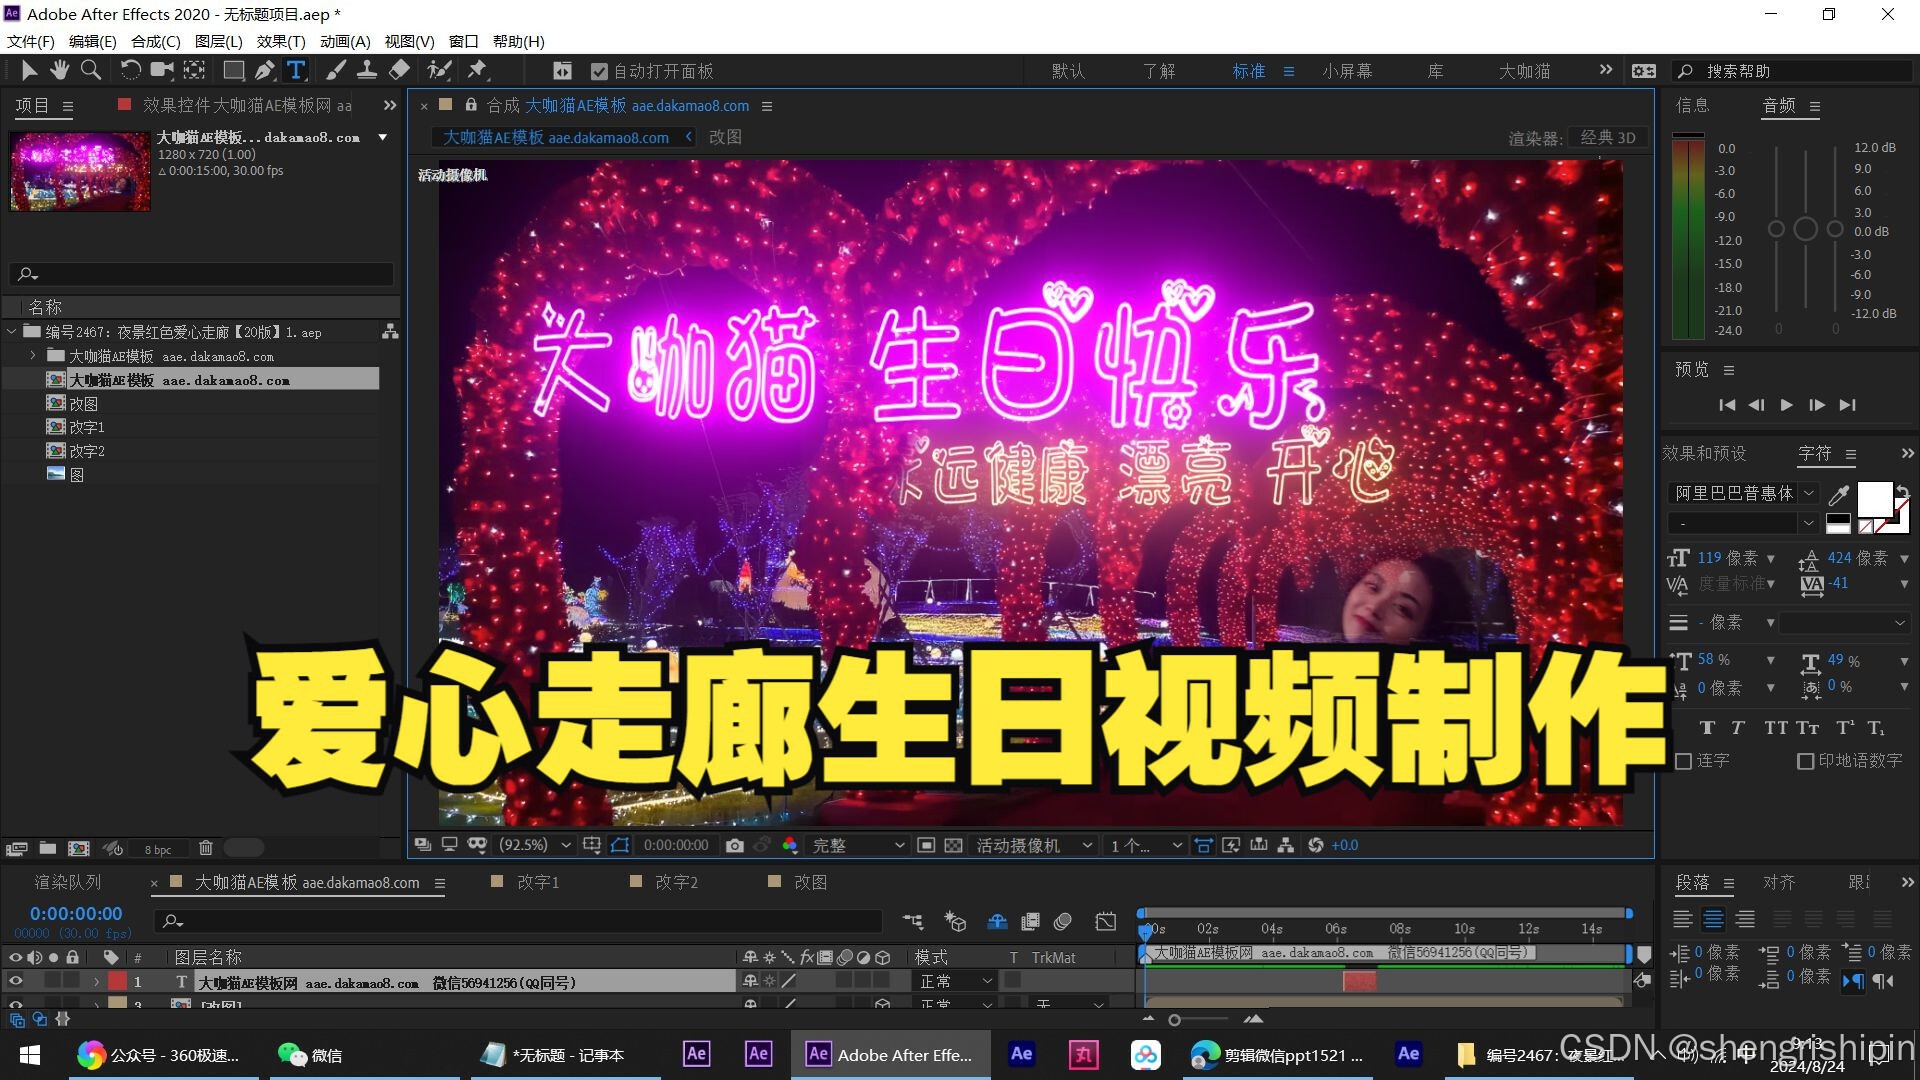Image resolution: width=1920 pixels, height=1080 pixels.
Task: Pick color with the eyedropper in Character panel
Action: [x=1838, y=494]
